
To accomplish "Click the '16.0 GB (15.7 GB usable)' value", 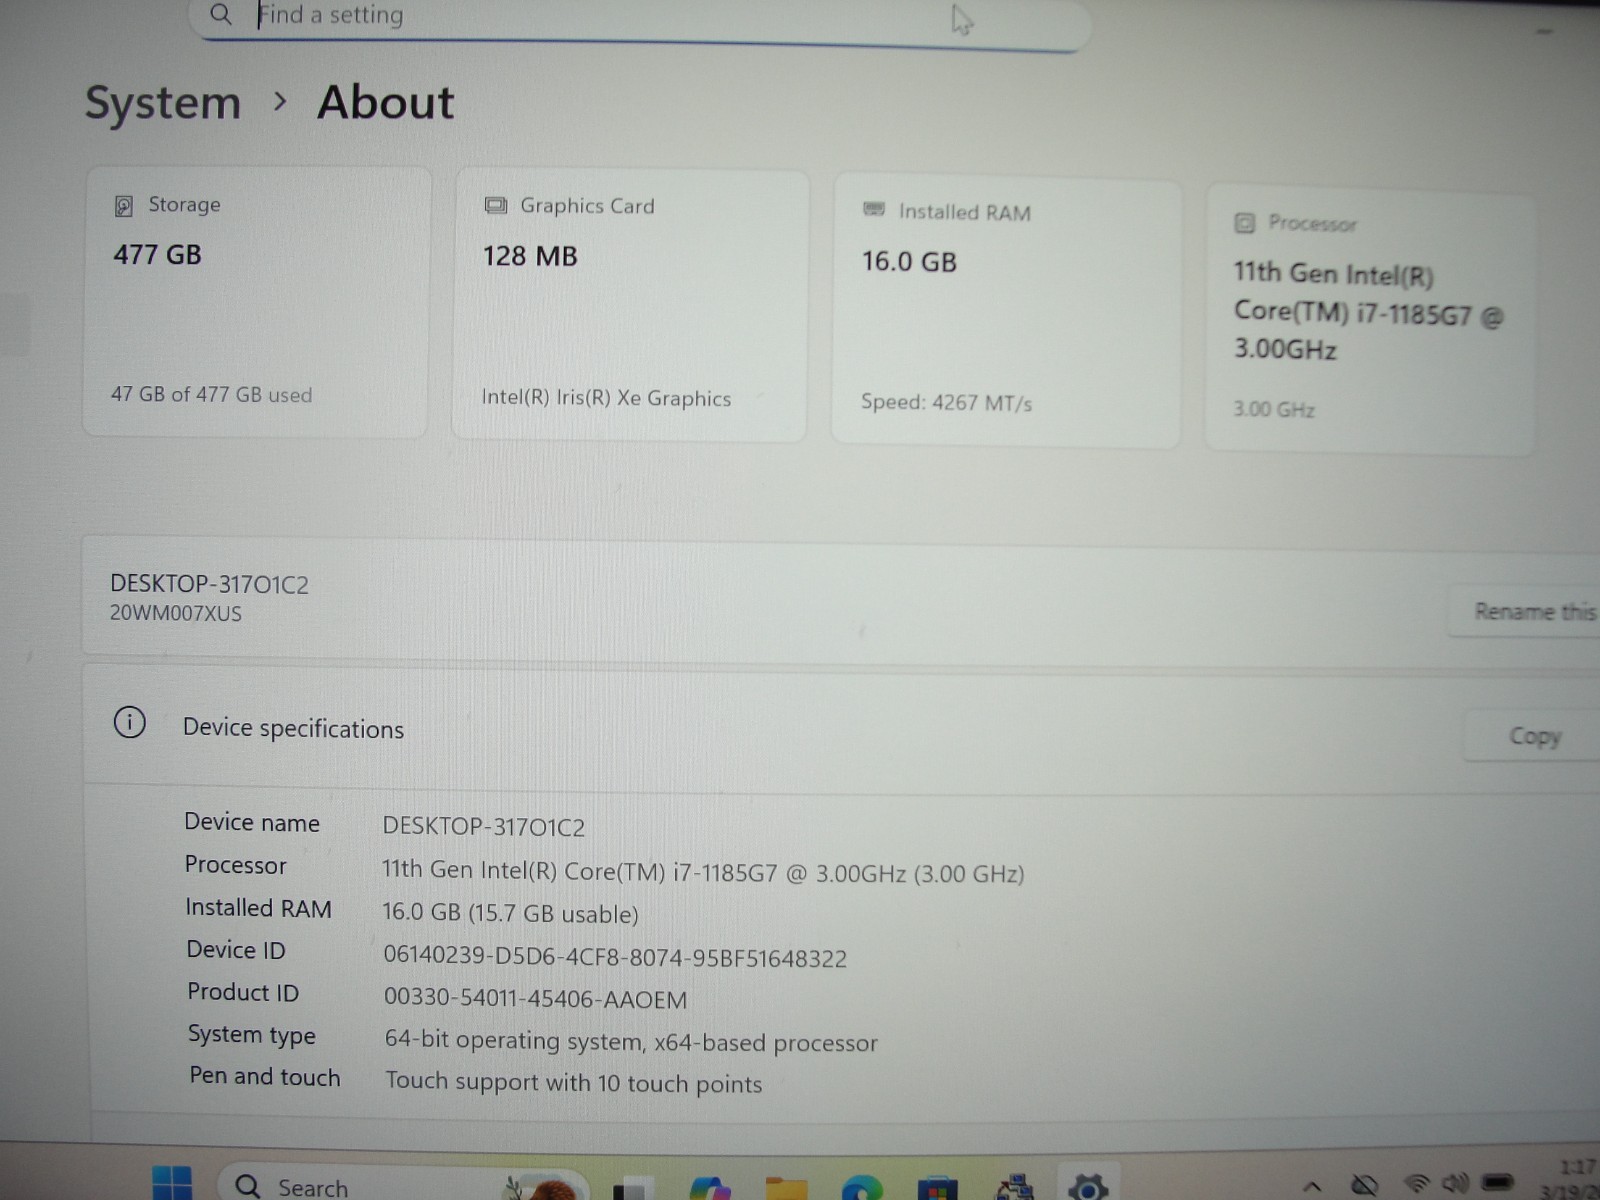I will [510, 913].
